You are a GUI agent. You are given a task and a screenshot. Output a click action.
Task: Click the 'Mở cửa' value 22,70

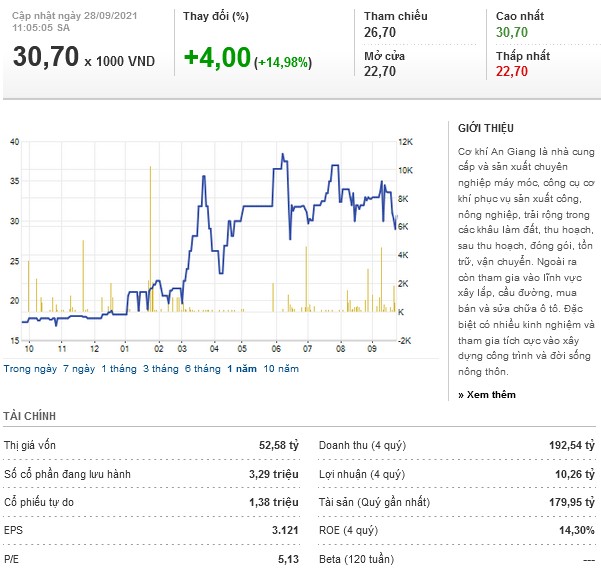click(380, 71)
